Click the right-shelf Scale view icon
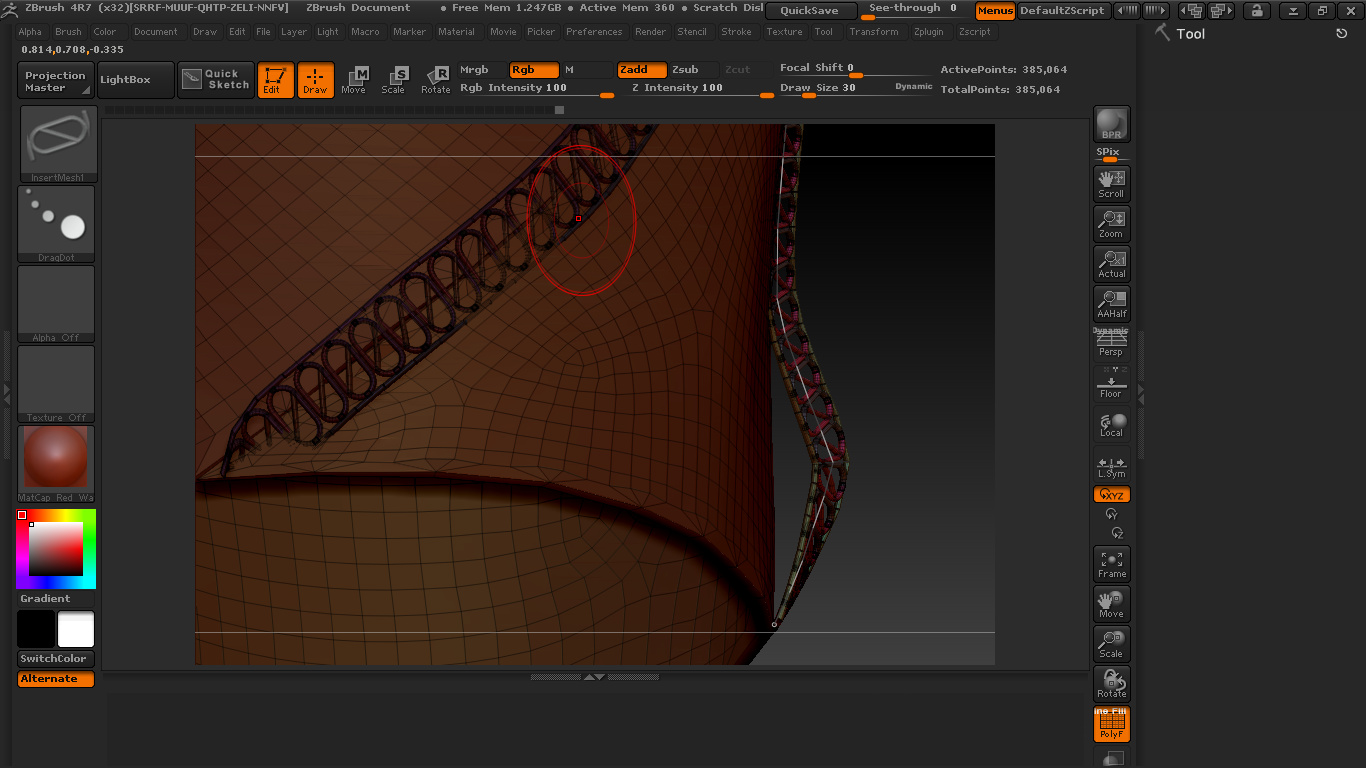The image size is (1366, 768). click(1111, 644)
